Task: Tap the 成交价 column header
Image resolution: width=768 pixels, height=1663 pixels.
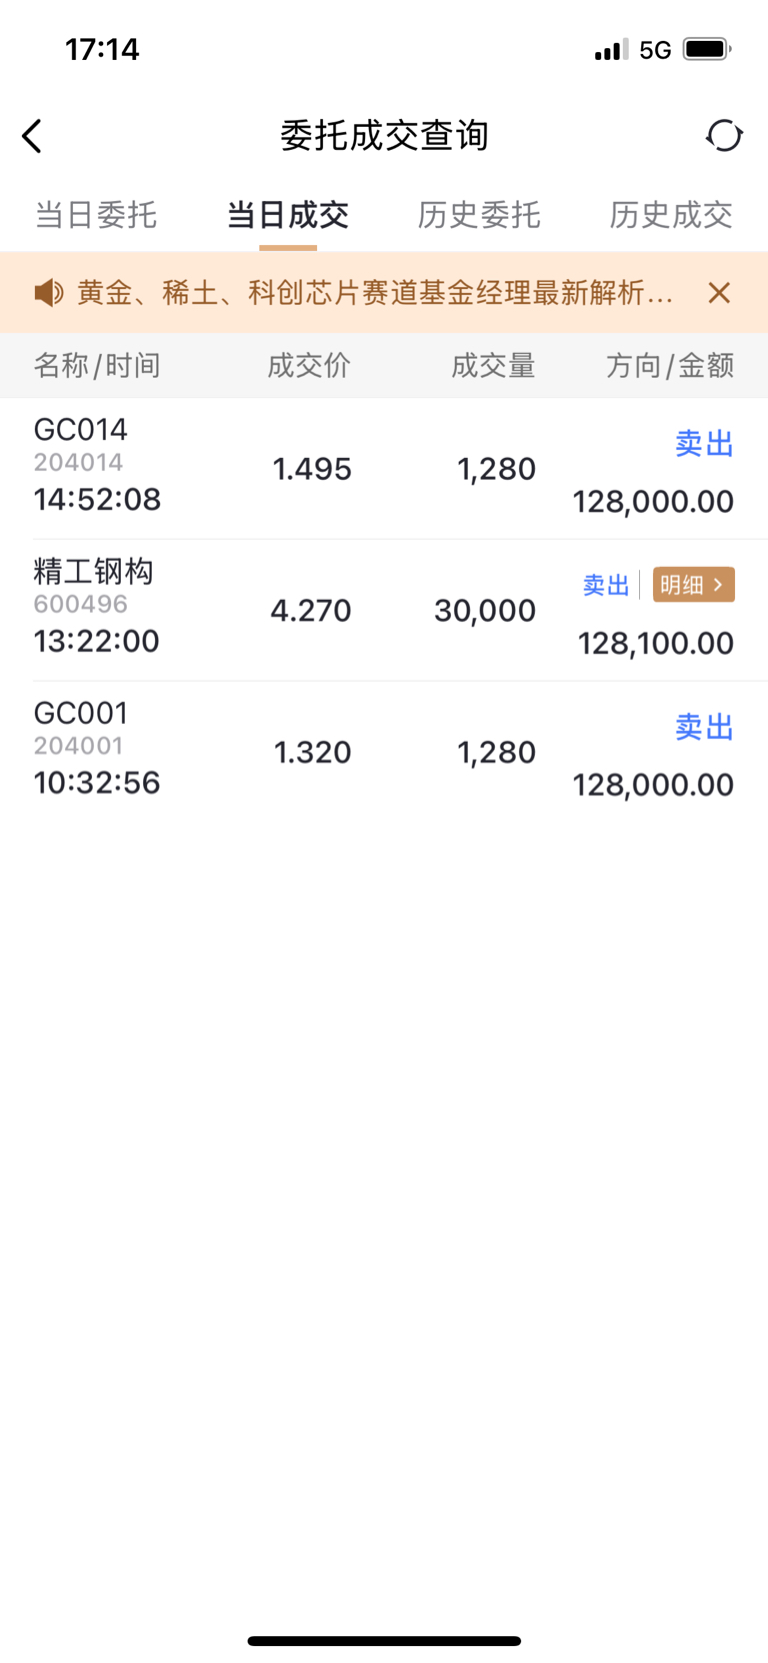Action: click(x=309, y=366)
